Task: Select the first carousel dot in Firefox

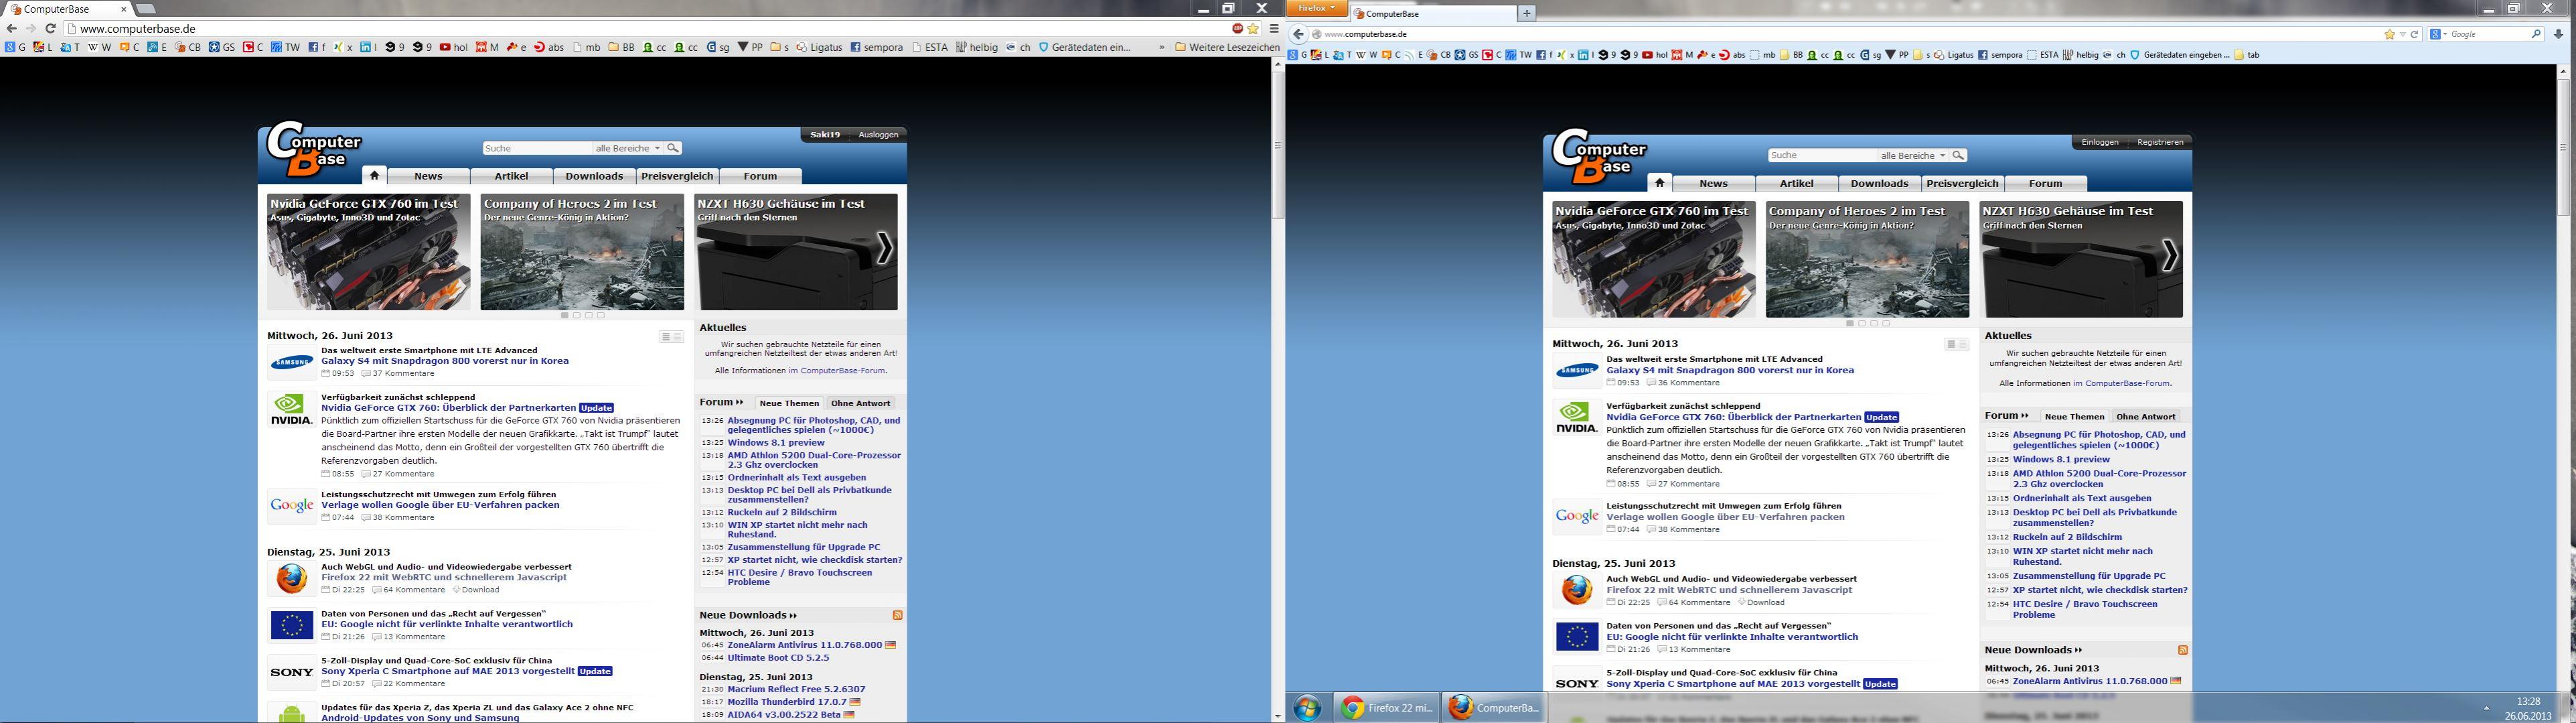Action: pos(1850,323)
